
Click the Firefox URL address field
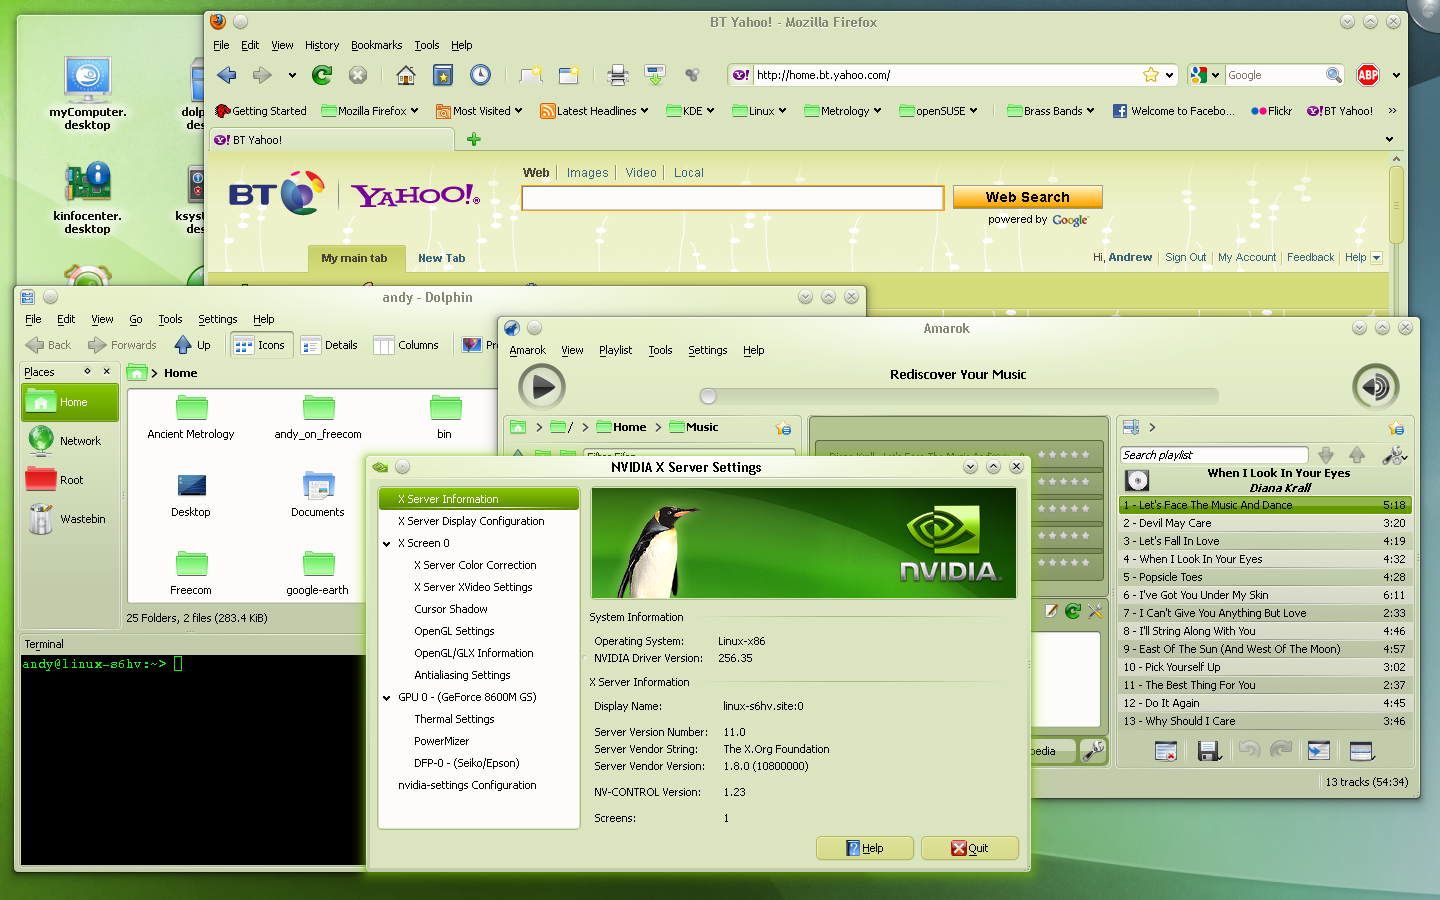pos(945,75)
